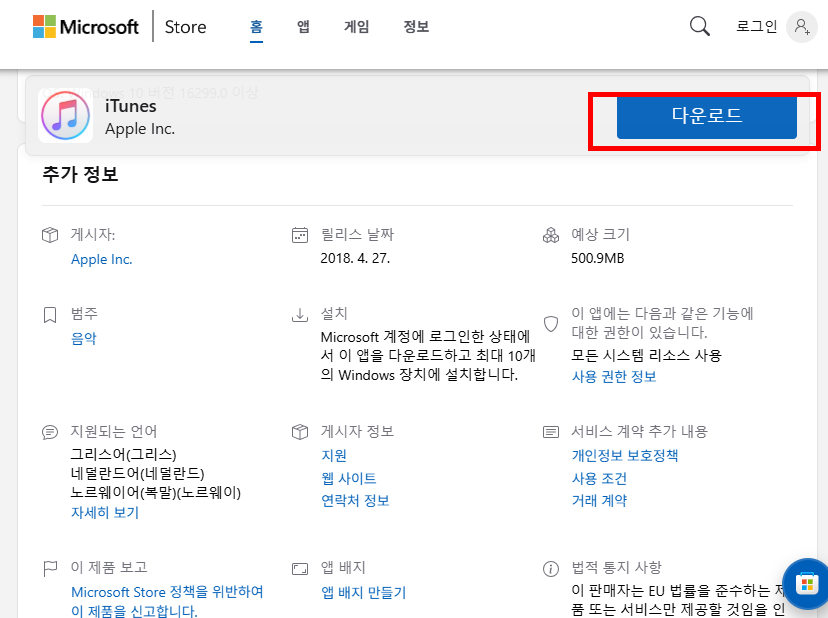Click the publisher box icon beside 게시자:
The image size is (828, 618).
[x=50, y=235]
